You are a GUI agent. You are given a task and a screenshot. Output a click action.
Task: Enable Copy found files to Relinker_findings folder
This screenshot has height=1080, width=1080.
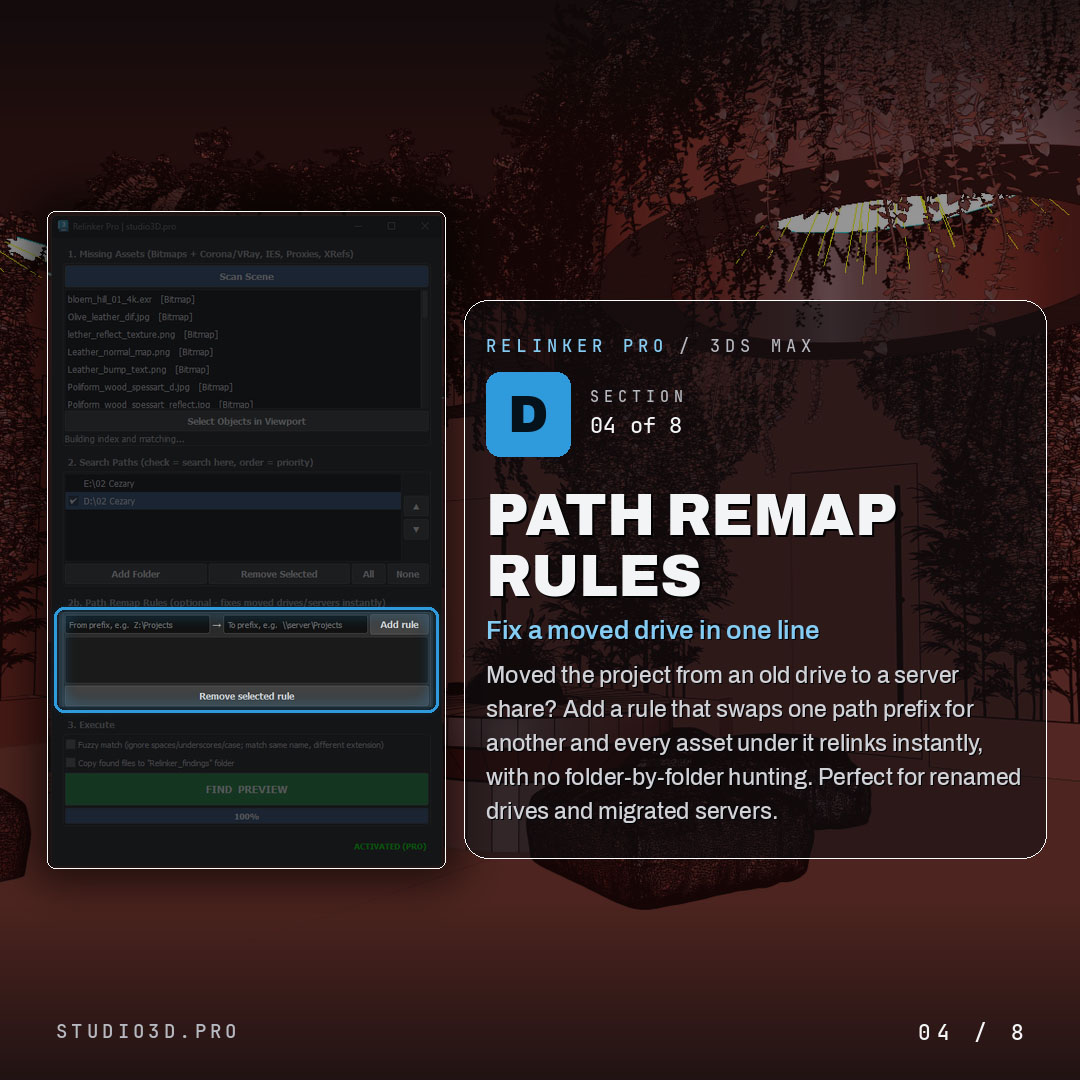point(70,762)
